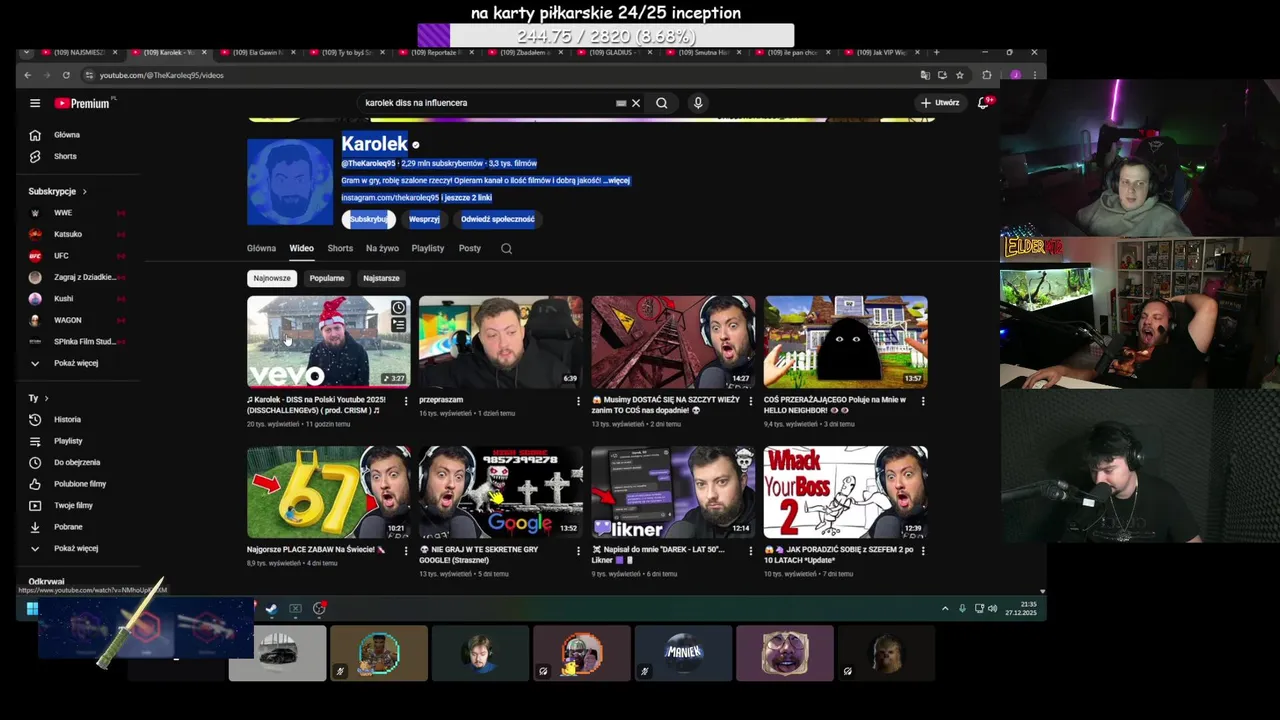
Task: Open options menu for przepraszam video
Action: (578, 401)
